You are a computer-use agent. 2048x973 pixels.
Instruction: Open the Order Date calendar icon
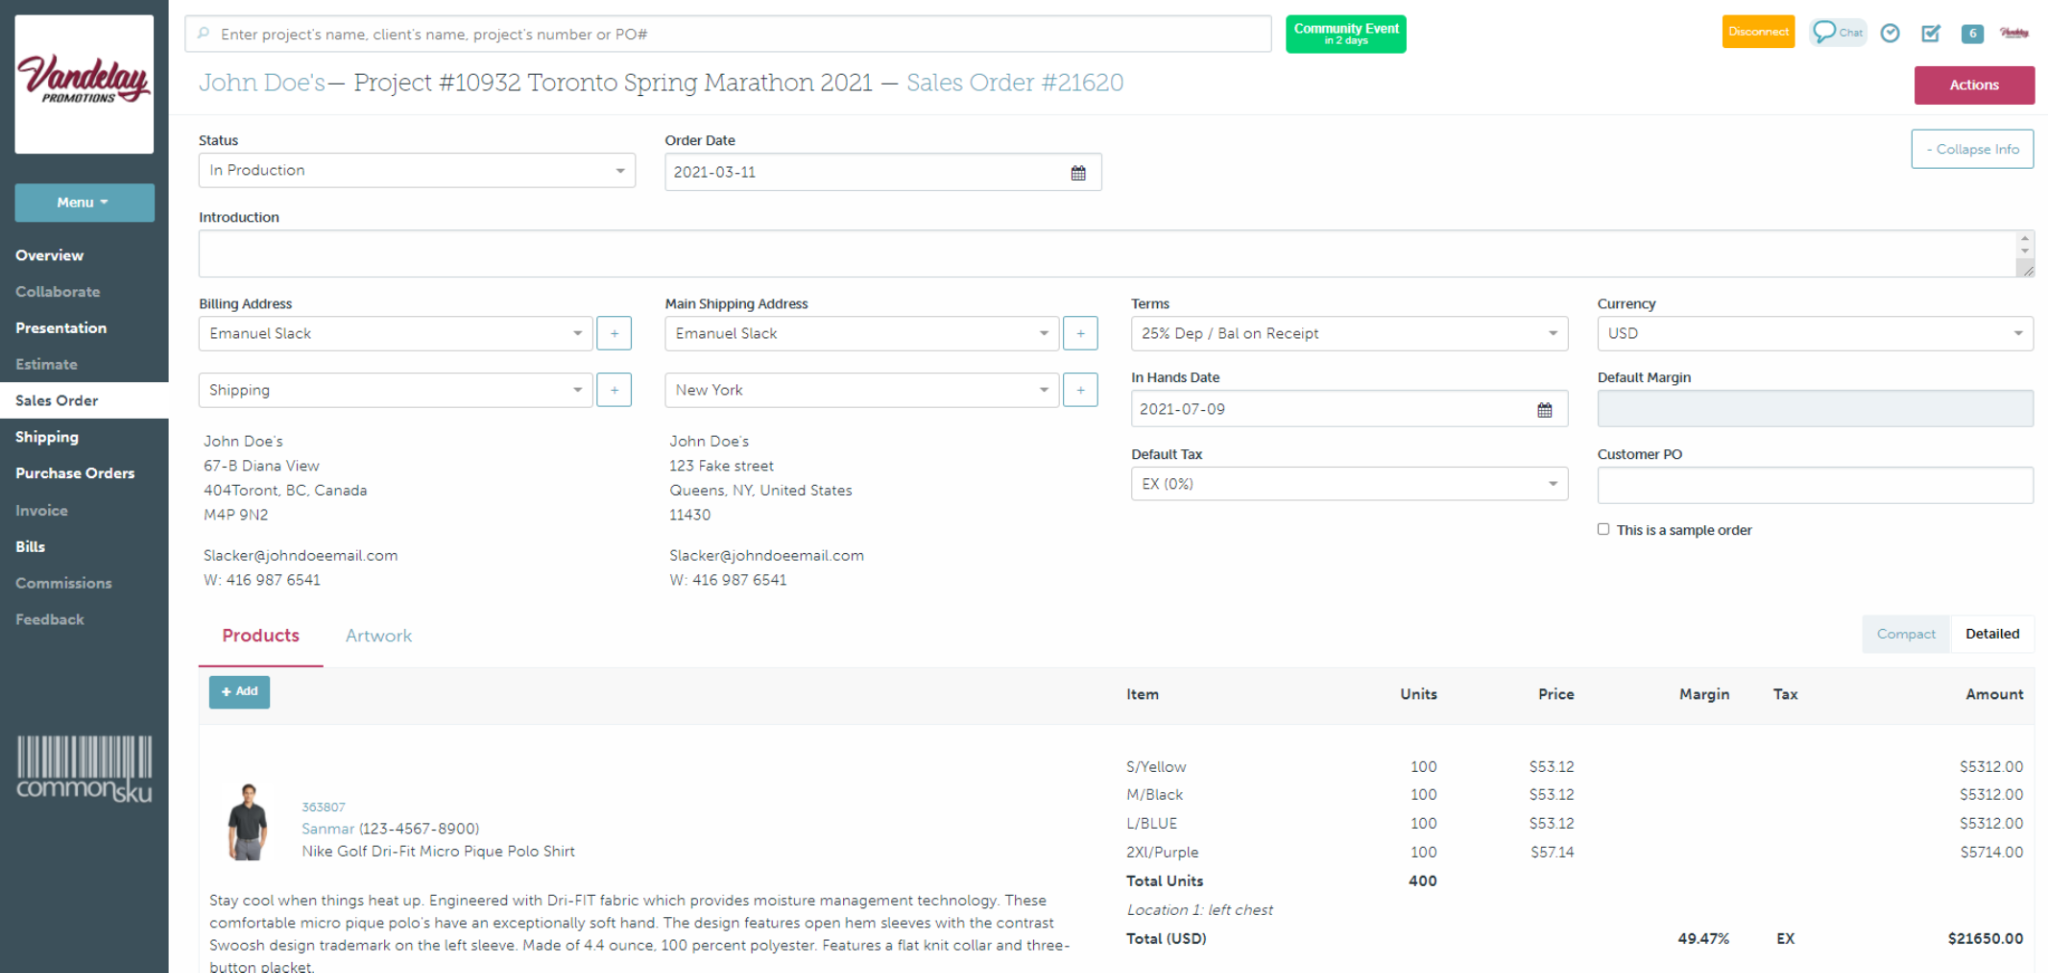[x=1078, y=173]
